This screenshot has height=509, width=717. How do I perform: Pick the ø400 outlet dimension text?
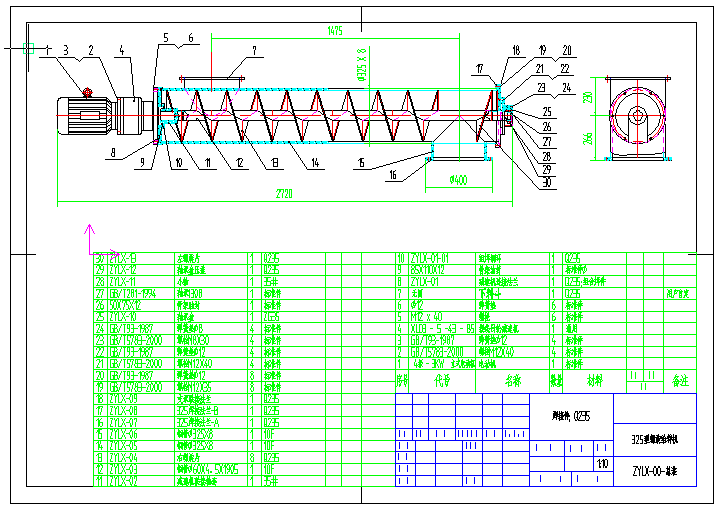tap(458, 180)
